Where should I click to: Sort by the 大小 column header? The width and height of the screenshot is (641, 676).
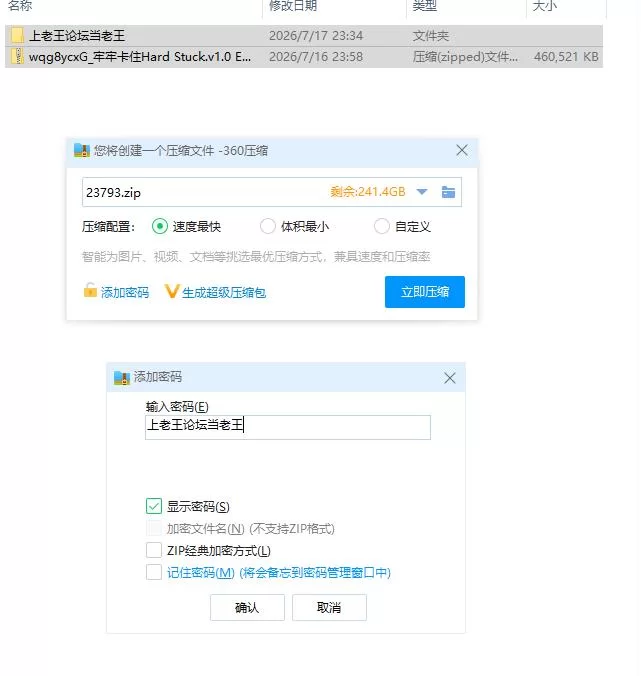pos(545,6)
